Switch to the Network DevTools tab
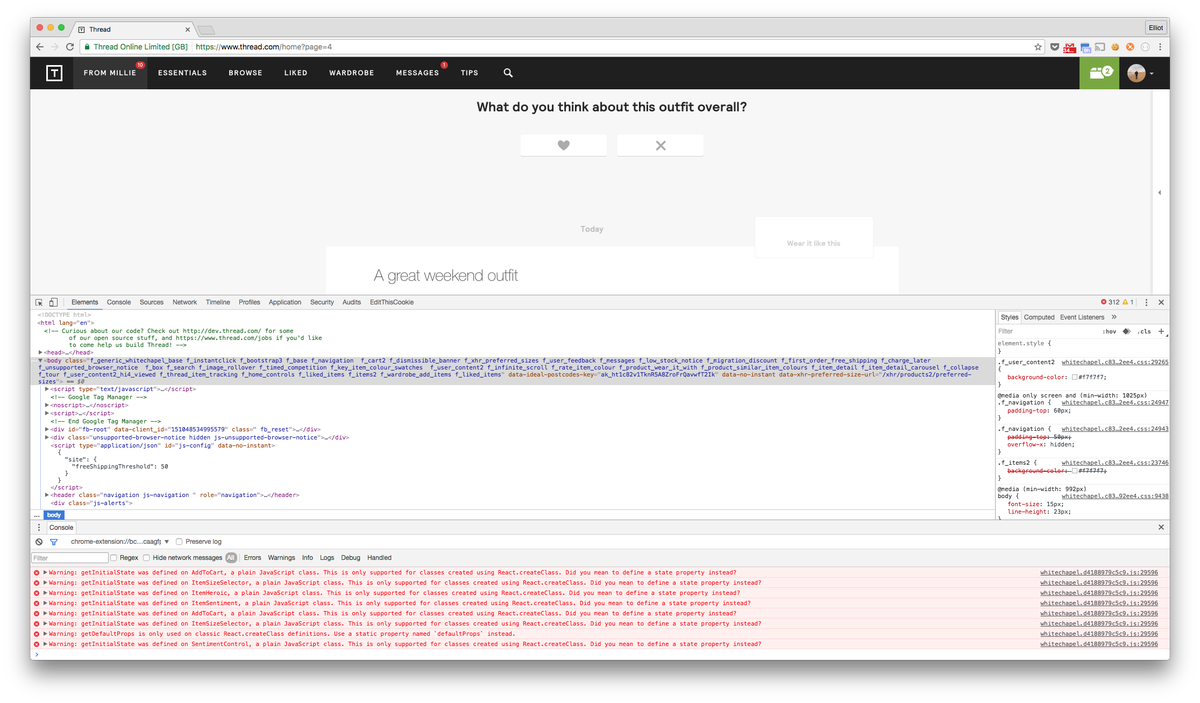1200x703 pixels. pos(184,302)
